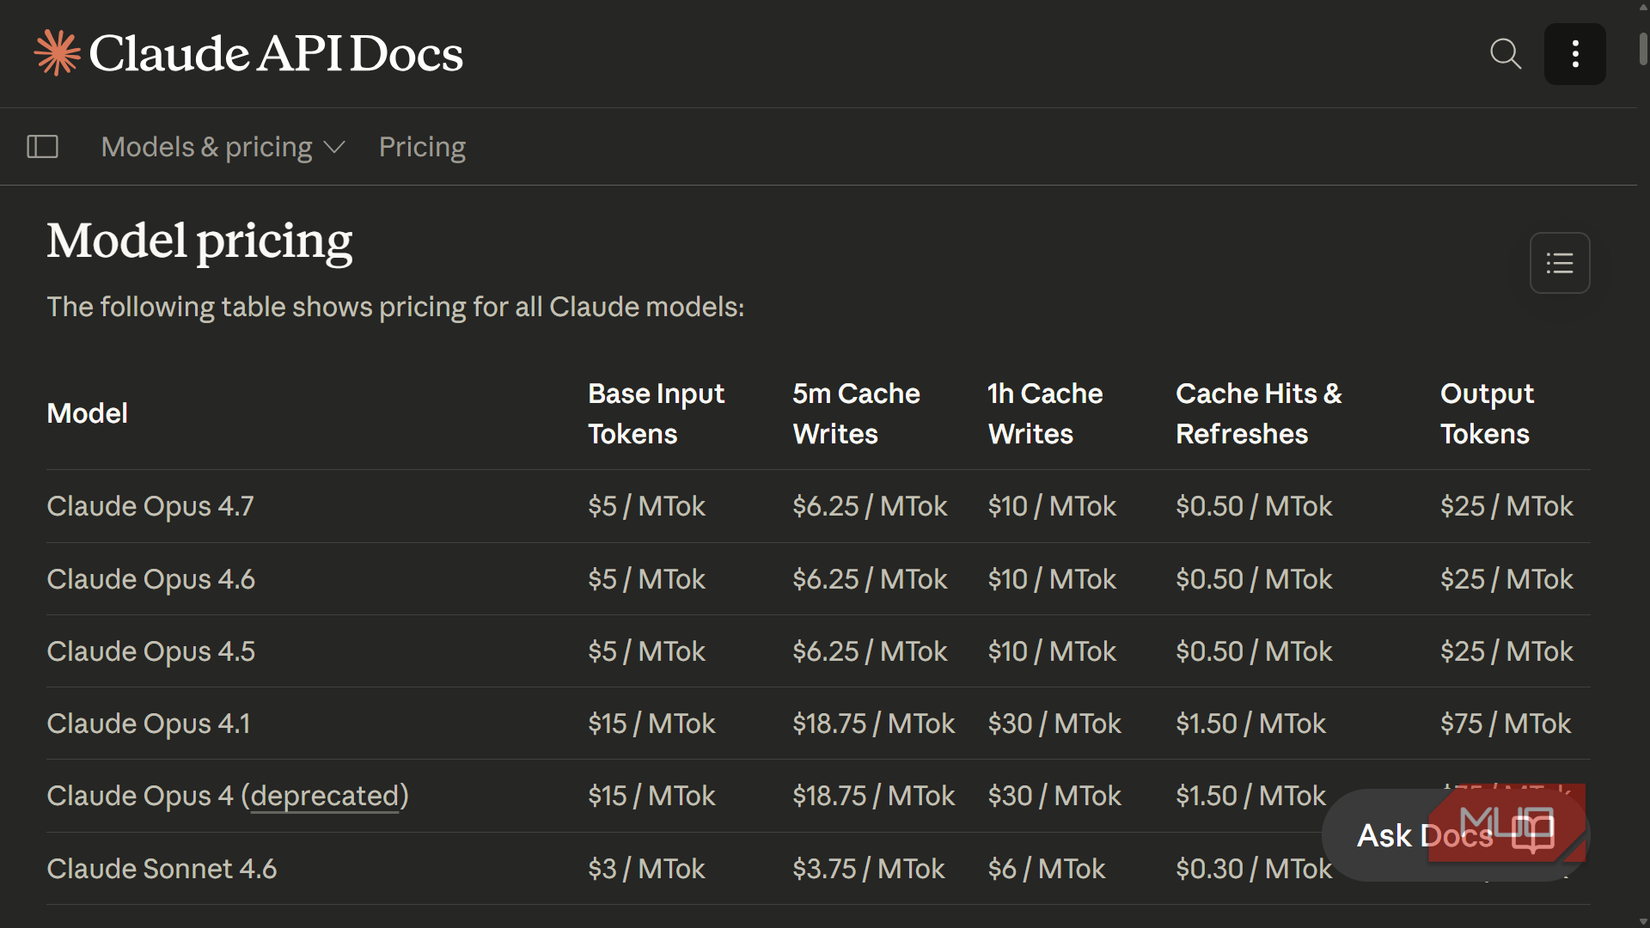Image resolution: width=1650 pixels, height=928 pixels.
Task: Click Claude Opus 4.7 5m cache write price
Action: tap(870, 506)
